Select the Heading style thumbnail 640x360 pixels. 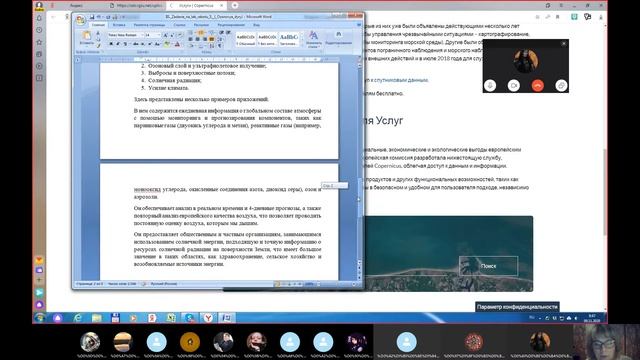click(x=289, y=39)
